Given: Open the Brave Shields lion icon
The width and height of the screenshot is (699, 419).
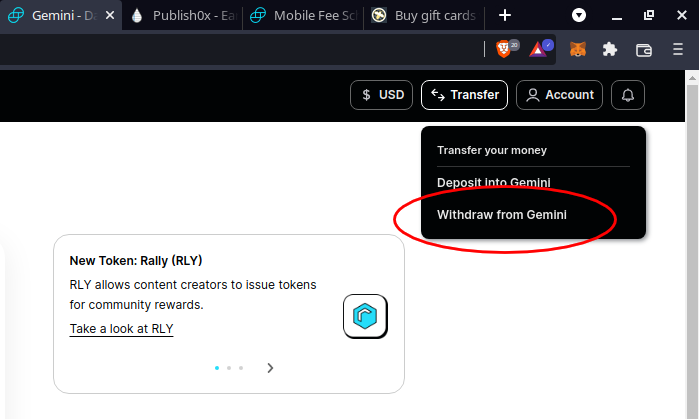Looking at the screenshot, I should (504, 49).
